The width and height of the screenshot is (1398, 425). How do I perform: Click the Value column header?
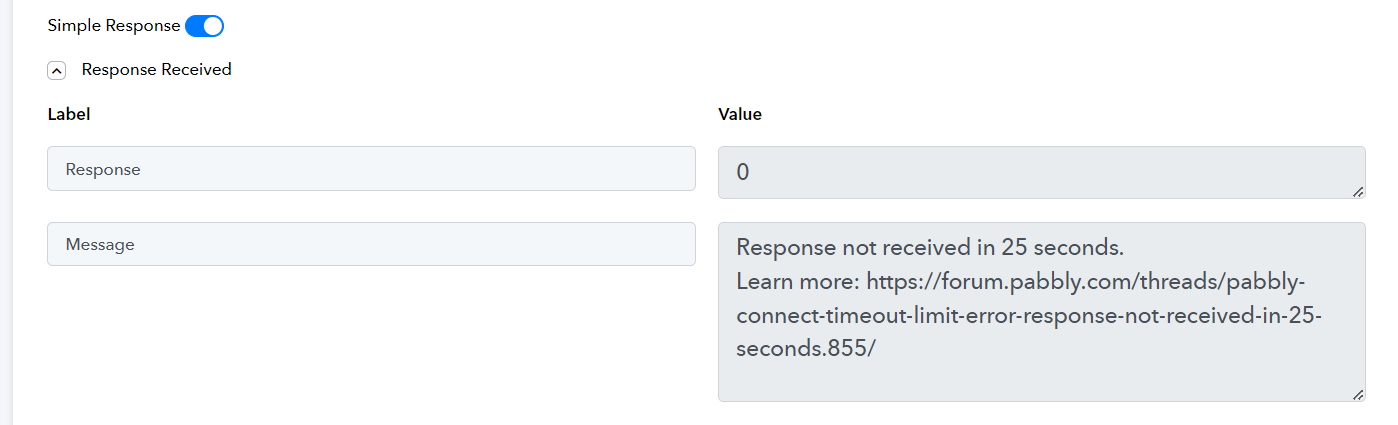pyautogui.click(x=740, y=114)
